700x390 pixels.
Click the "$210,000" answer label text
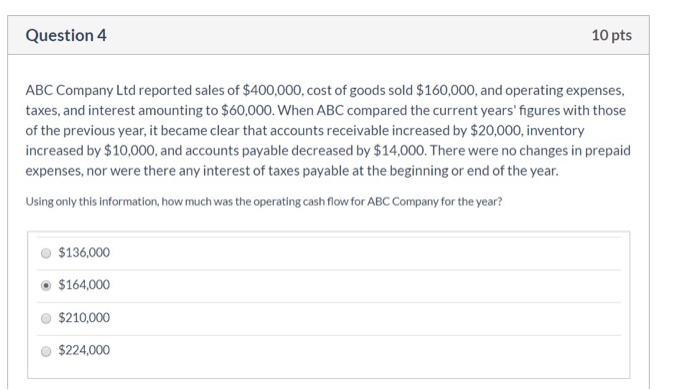84,318
